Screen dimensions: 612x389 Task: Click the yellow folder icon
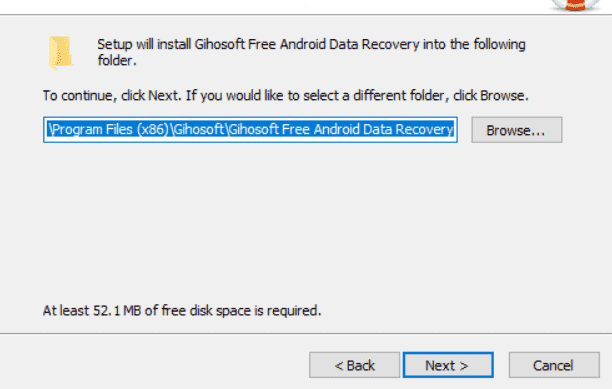point(60,52)
